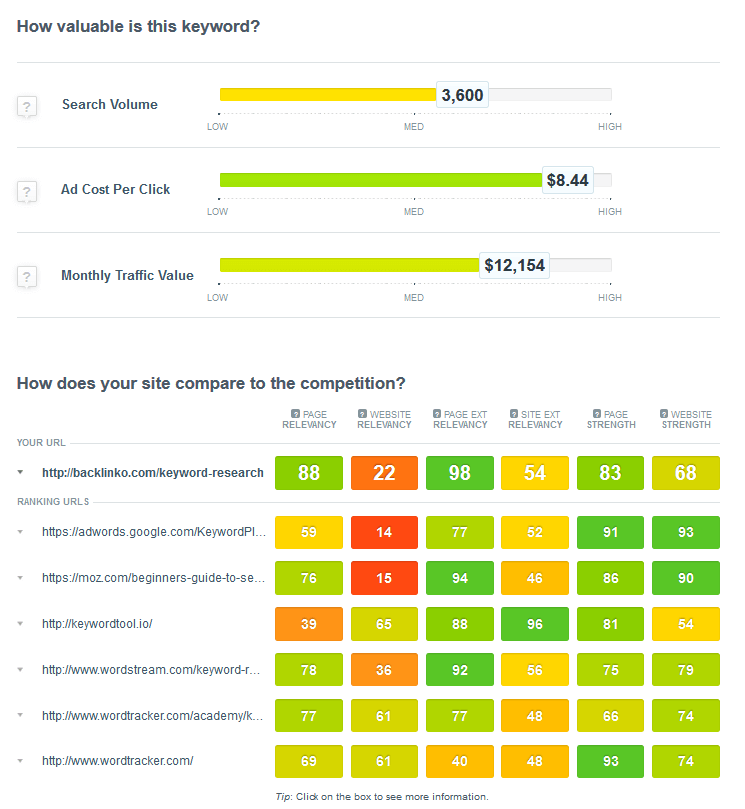The image size is (745, 809).
Task: Click the Search Volume help question-mark icon
Action: coord(27,107)
